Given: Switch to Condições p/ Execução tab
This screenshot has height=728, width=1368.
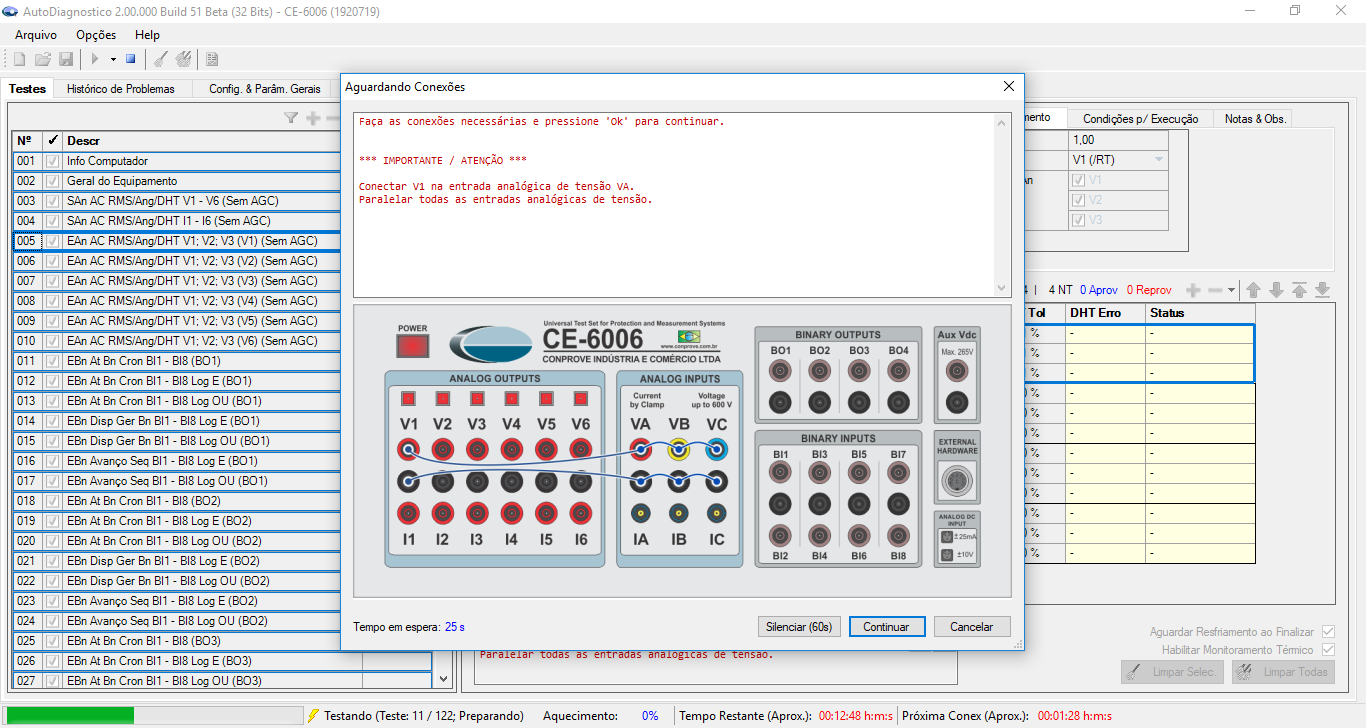Looking at the screenshot, I should click(x=1140, y=118).
